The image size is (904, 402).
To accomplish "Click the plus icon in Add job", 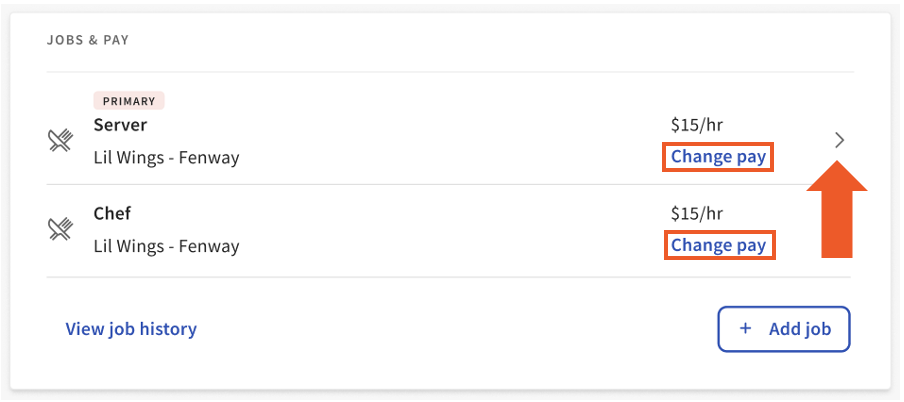I will point(744,329).
